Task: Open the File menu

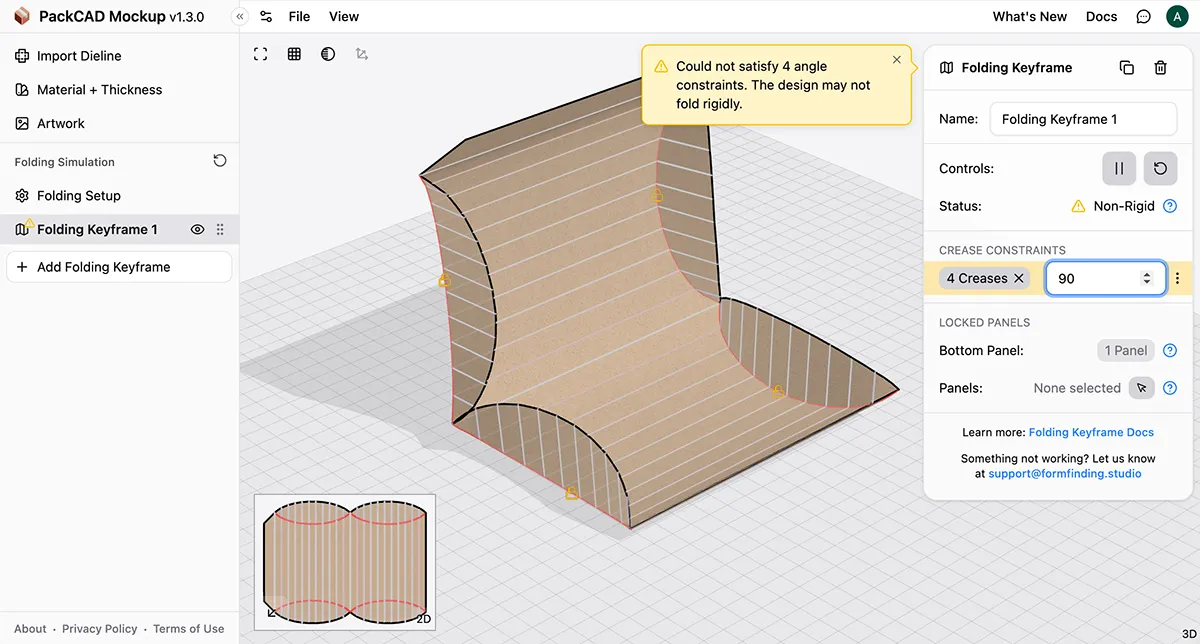Action: [299, 16]
